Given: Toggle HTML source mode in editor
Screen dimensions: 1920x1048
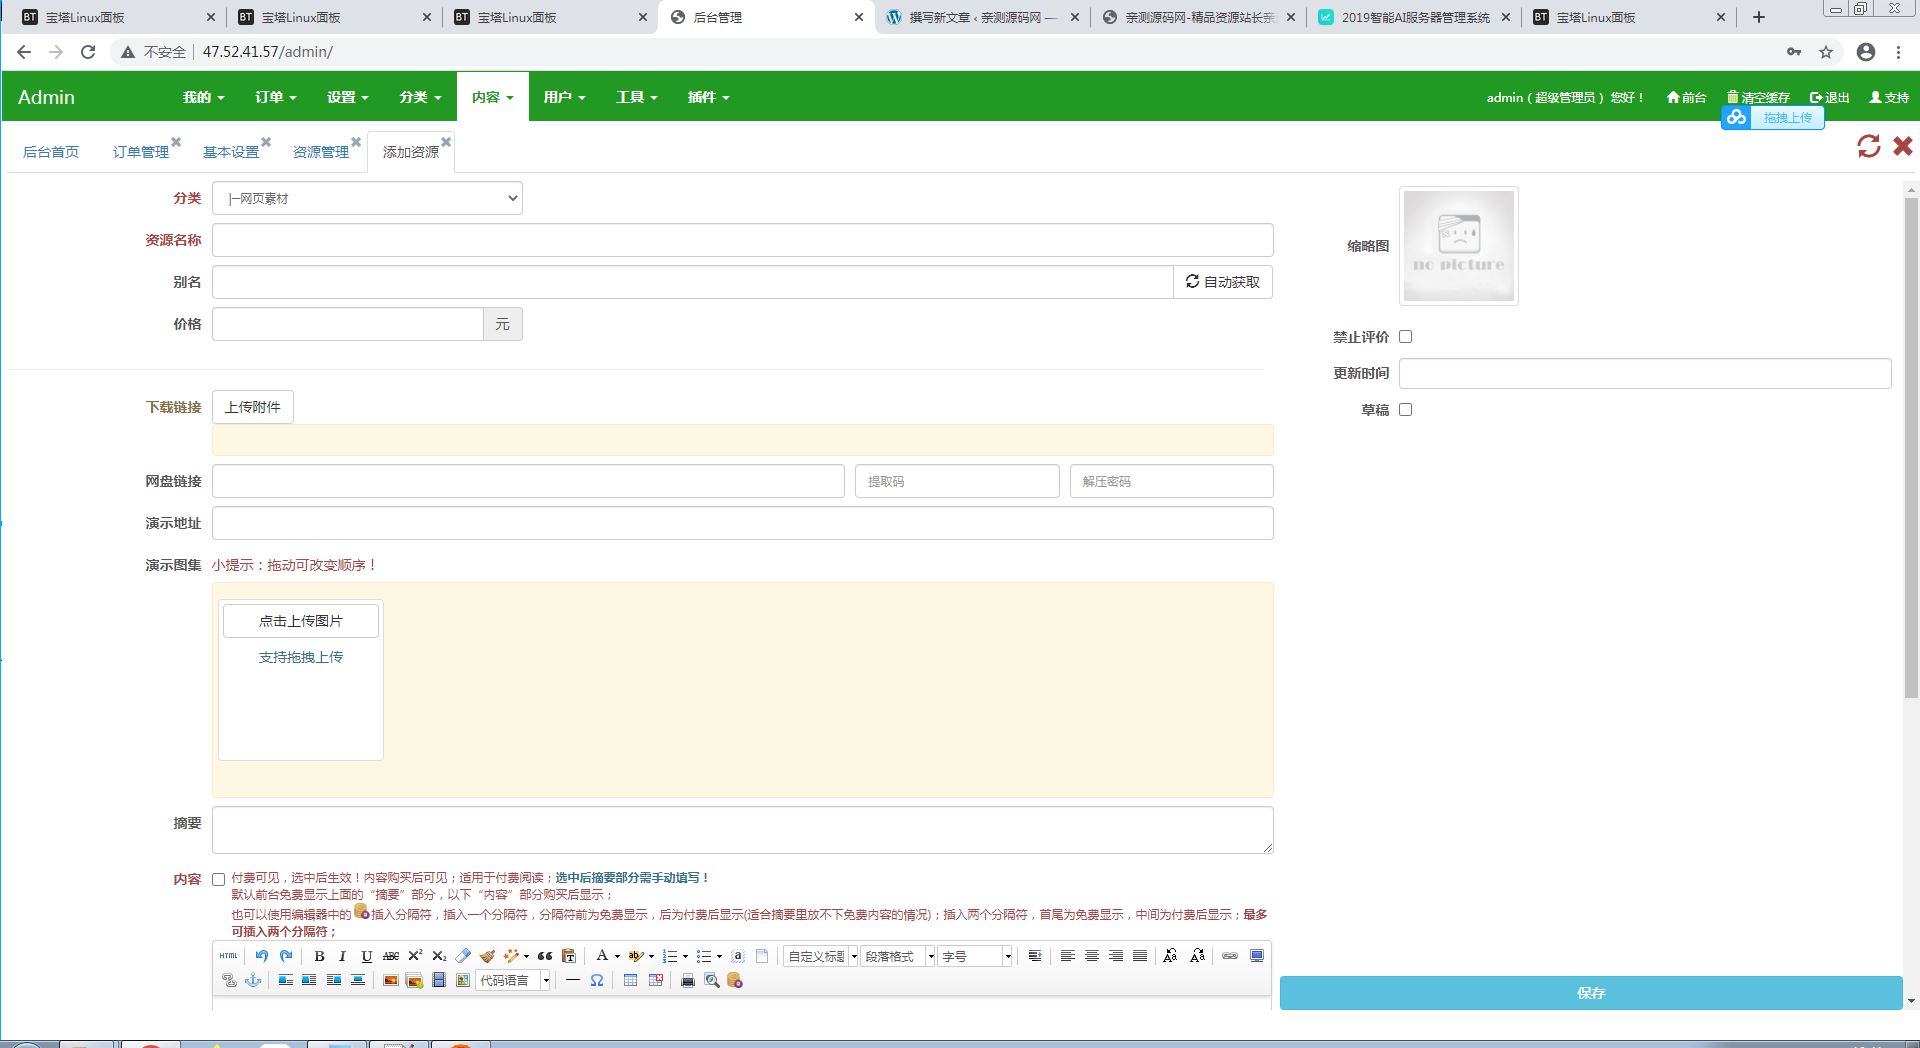Looking at the screenshot, I should tap(228, 956).
